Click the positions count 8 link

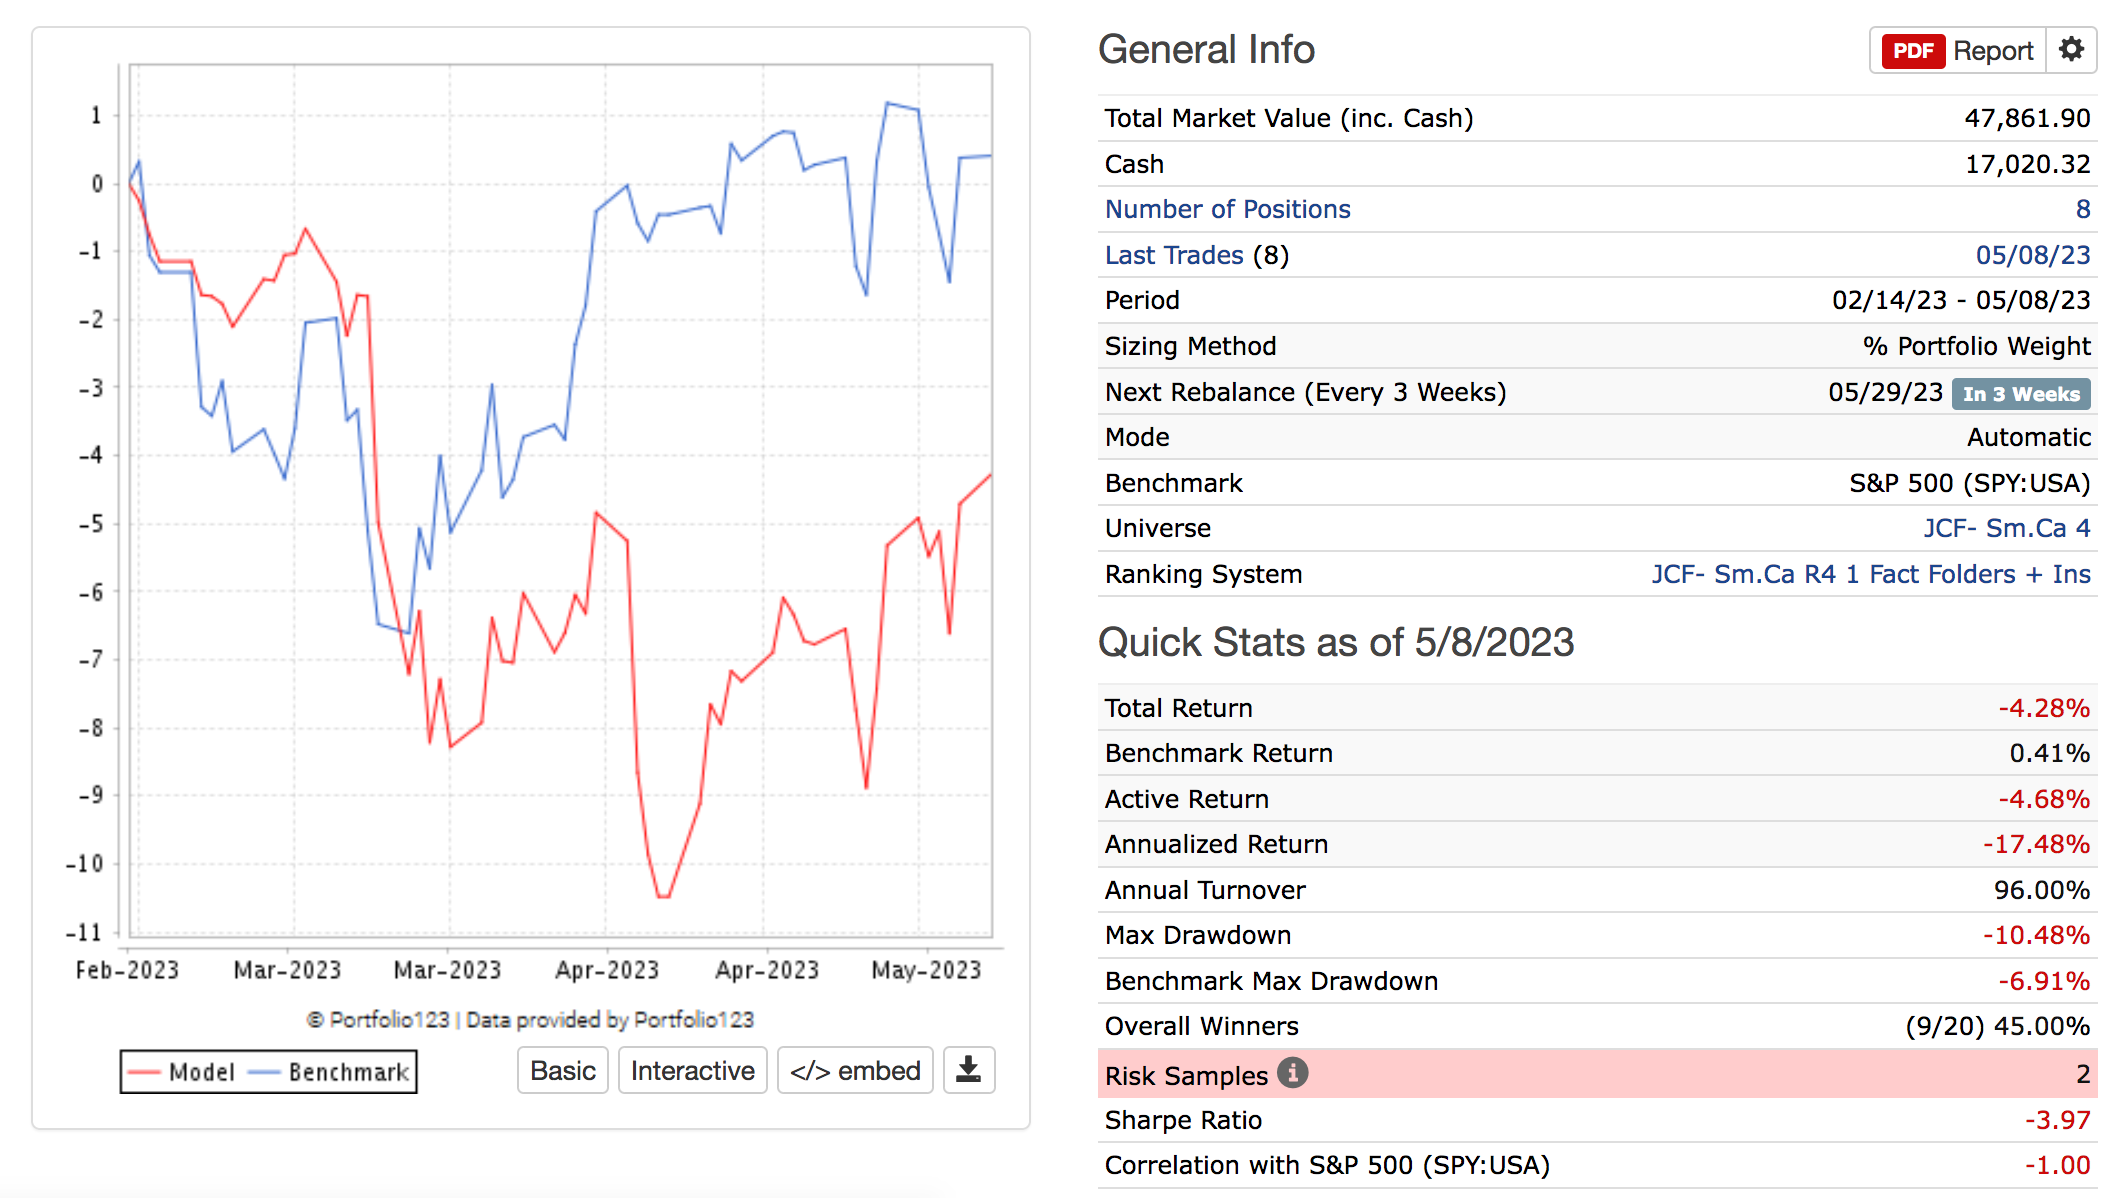2082,209
